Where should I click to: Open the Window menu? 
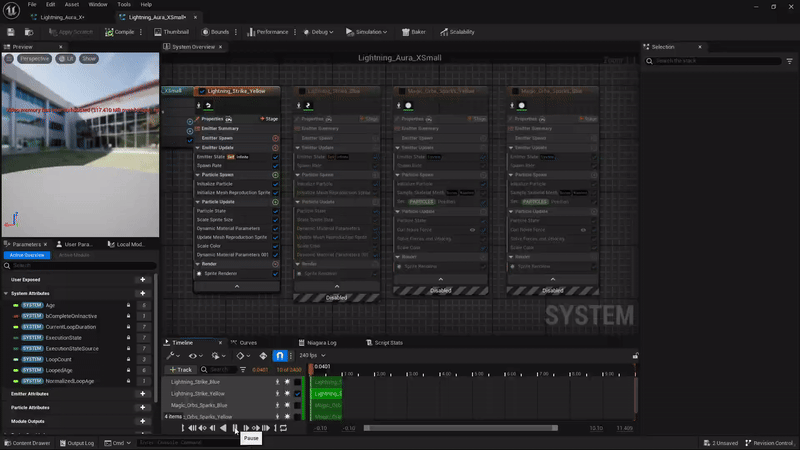click(96, 5)
